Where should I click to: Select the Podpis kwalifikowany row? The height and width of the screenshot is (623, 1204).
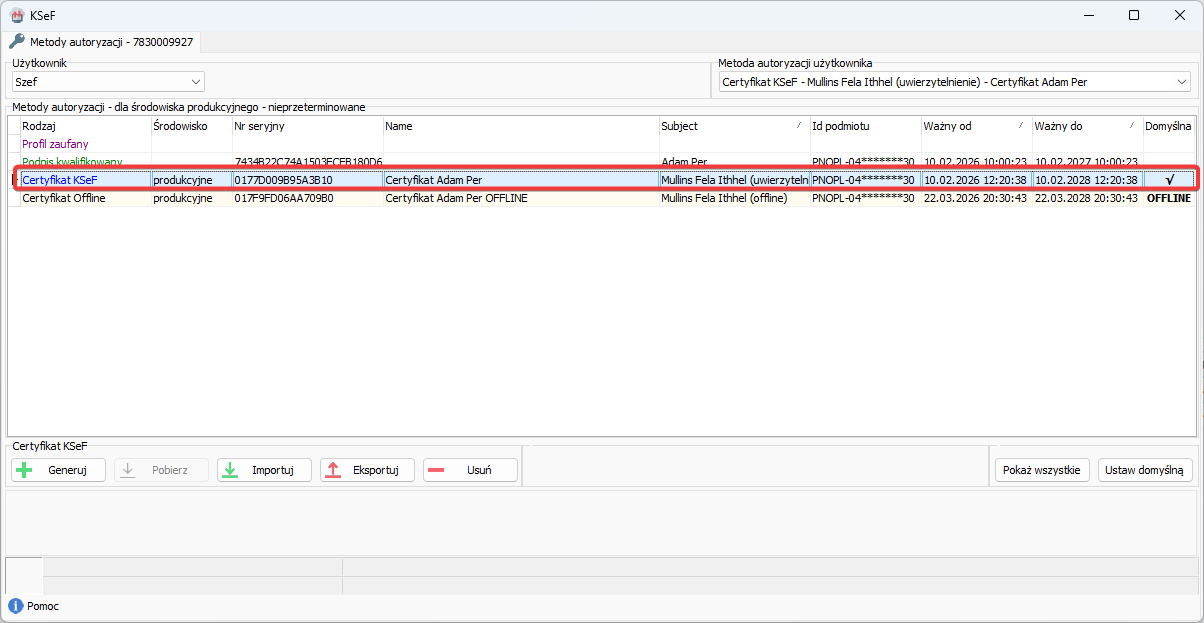click(72, 161)
